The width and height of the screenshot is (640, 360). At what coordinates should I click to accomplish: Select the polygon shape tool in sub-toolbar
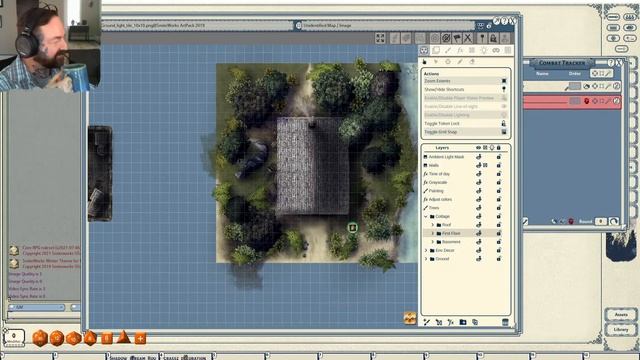coord(448,62)
